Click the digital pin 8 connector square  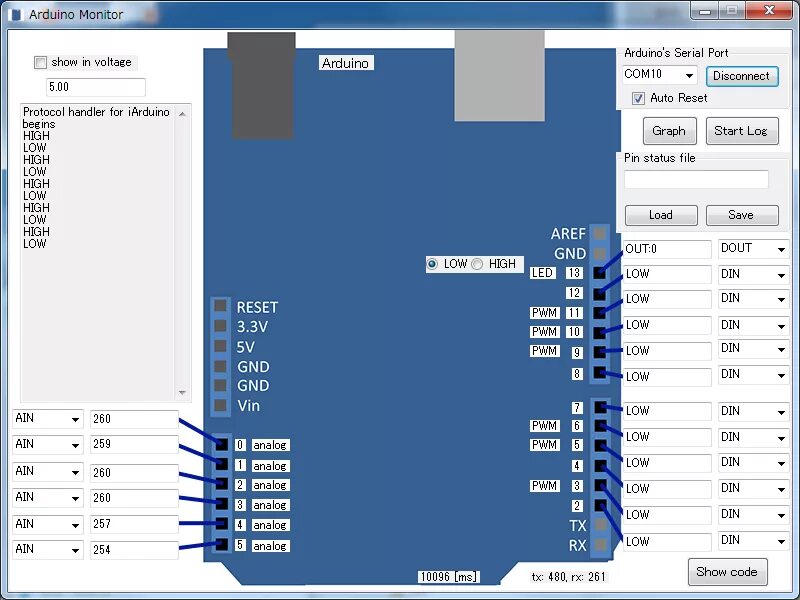(x=599, y=372)
